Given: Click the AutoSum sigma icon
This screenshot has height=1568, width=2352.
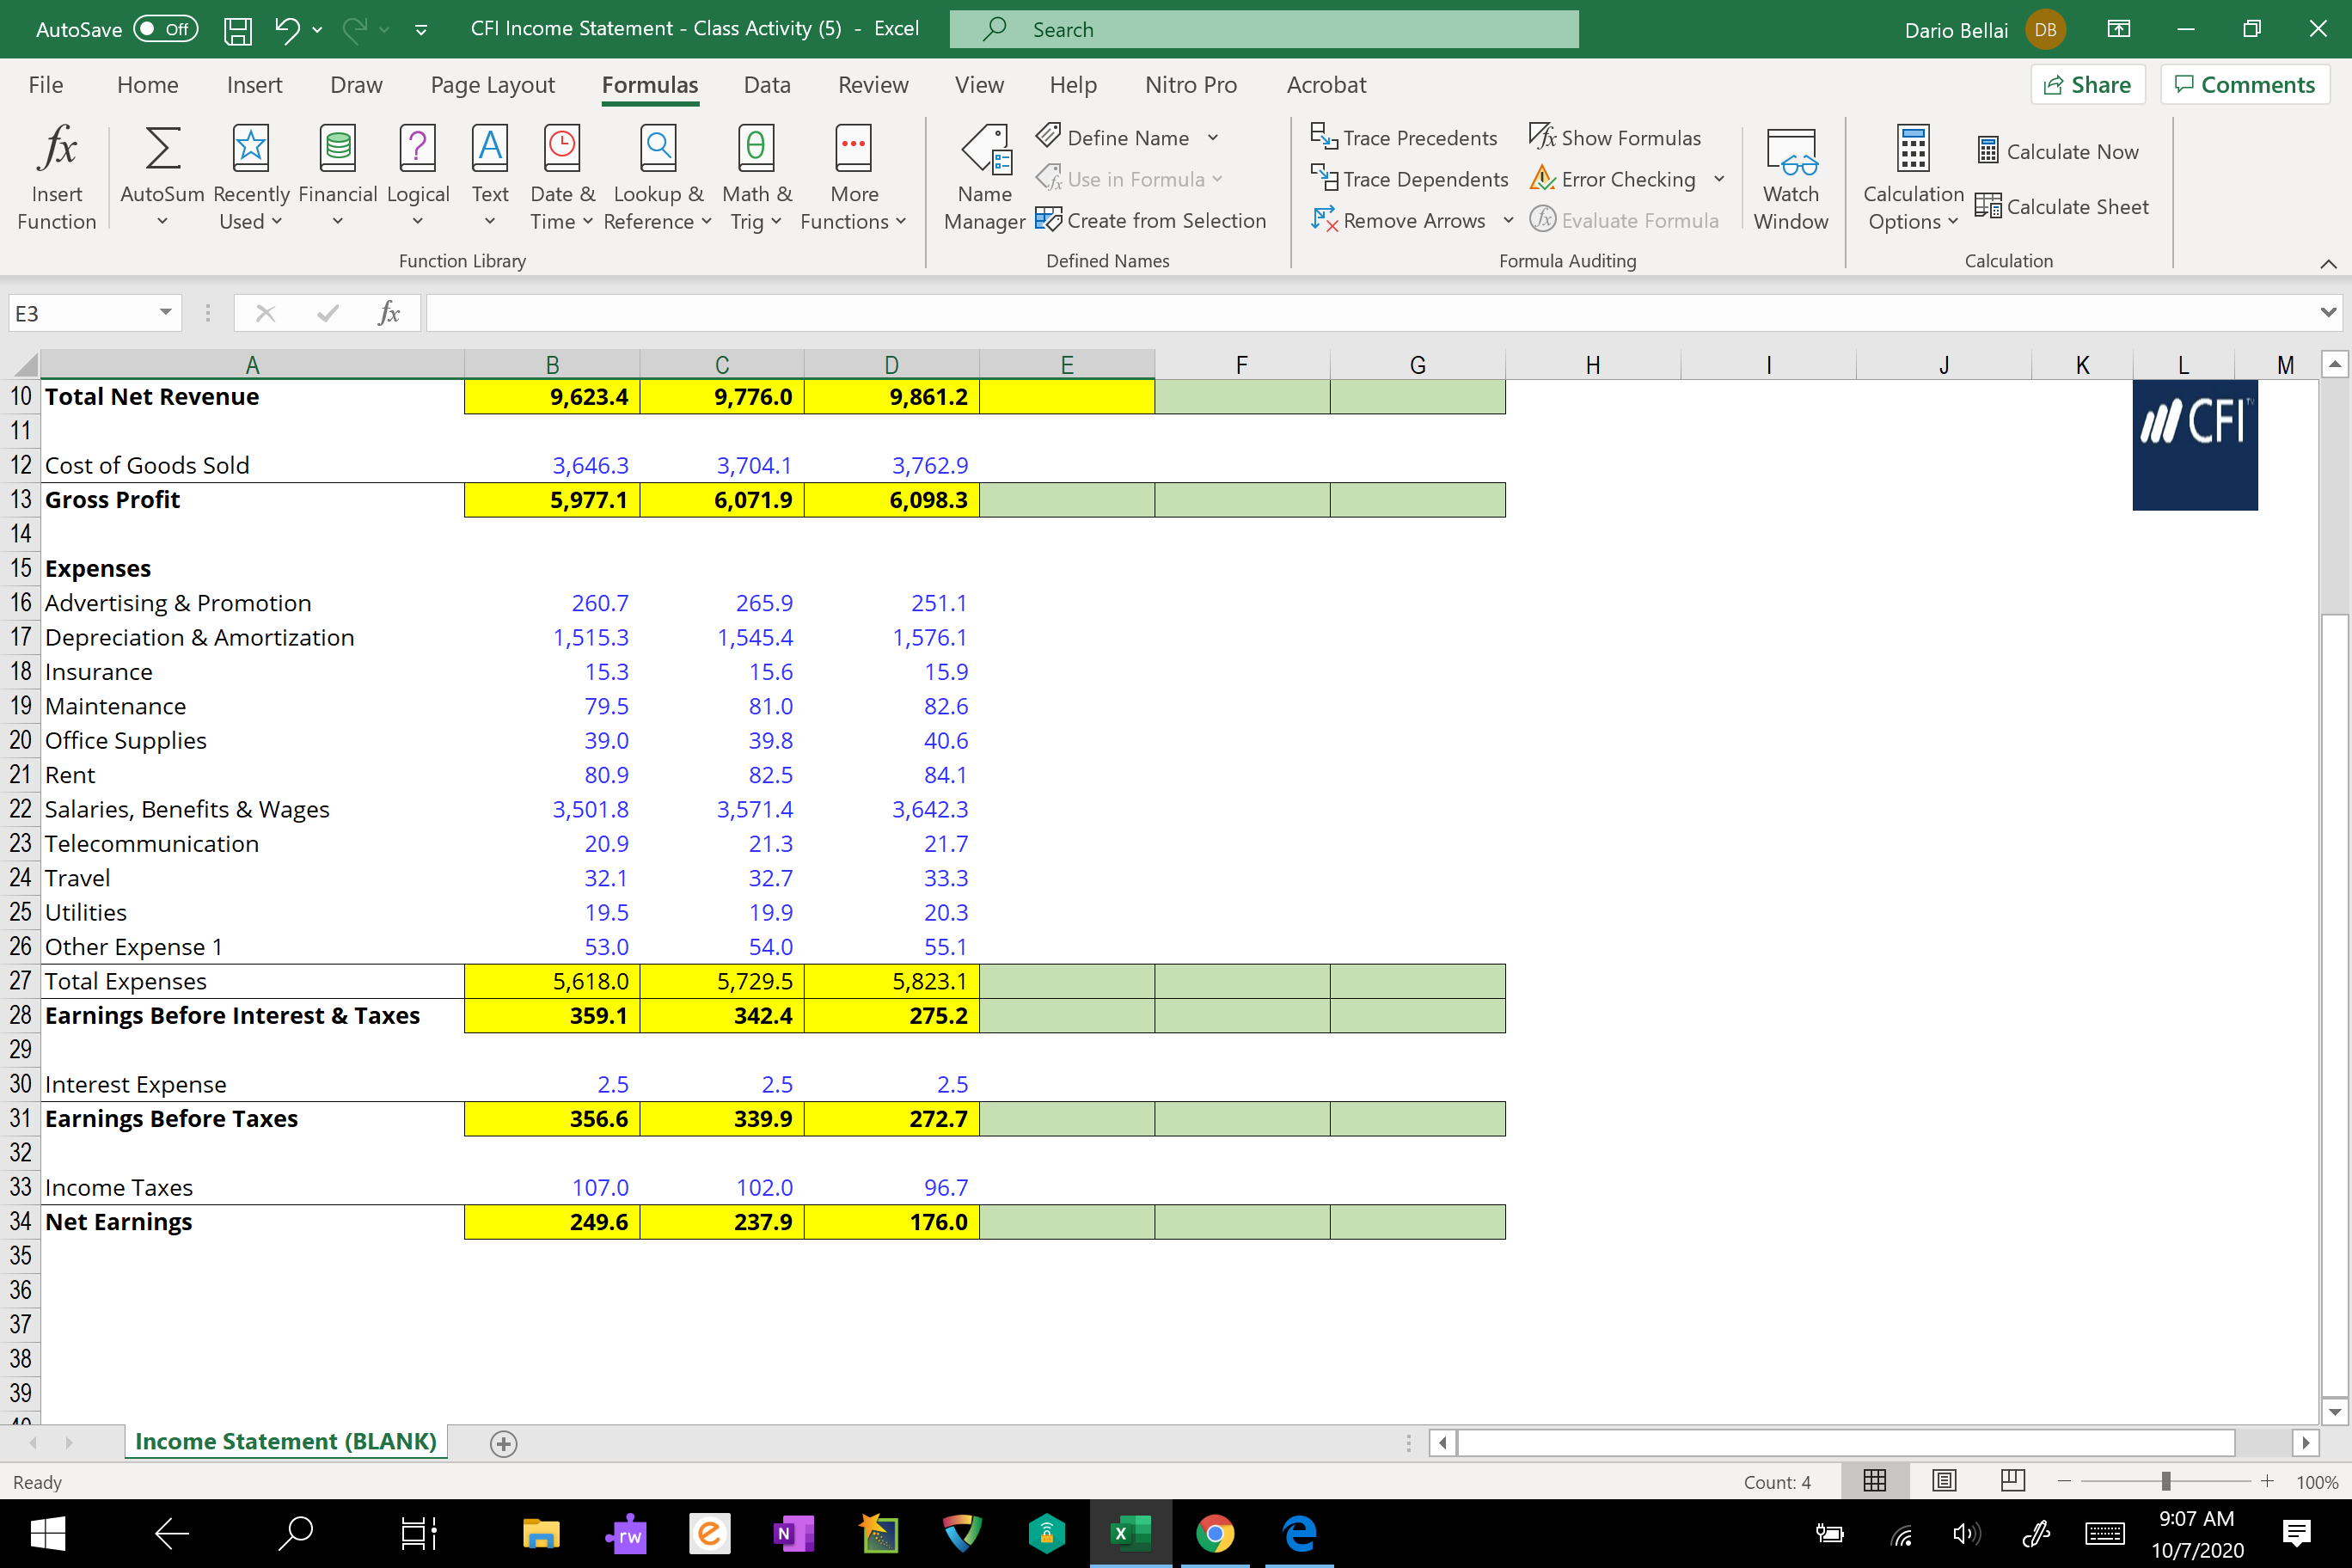Looking at the screenshot, I should [x=162, y=149].
